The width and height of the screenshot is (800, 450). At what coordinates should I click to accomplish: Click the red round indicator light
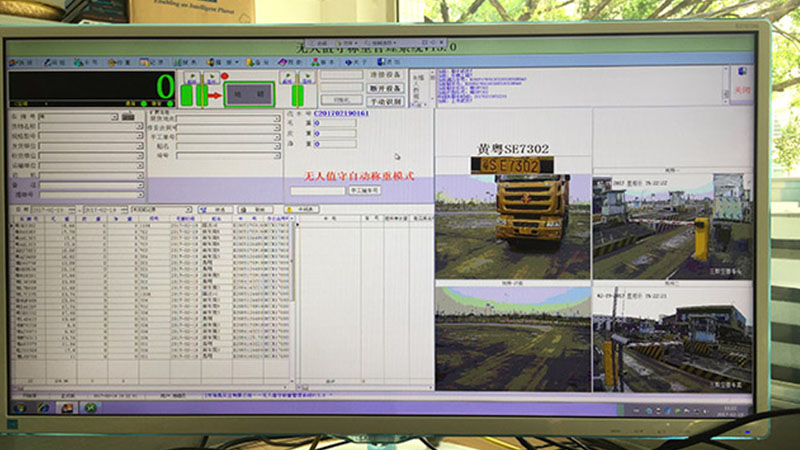coord(224,77)
